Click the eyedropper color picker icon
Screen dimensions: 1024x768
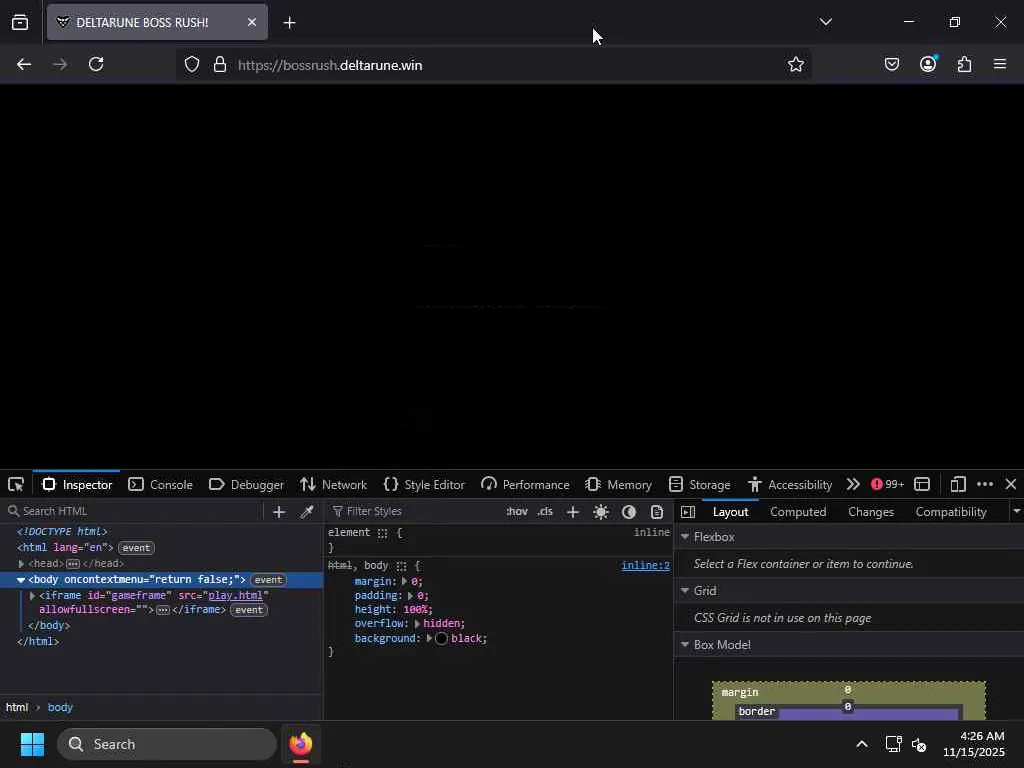pyautogui.click(x=307, y=511)
